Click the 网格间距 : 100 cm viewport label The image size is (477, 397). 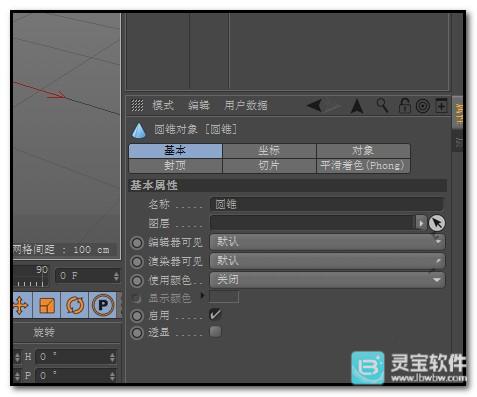point(61,249)
